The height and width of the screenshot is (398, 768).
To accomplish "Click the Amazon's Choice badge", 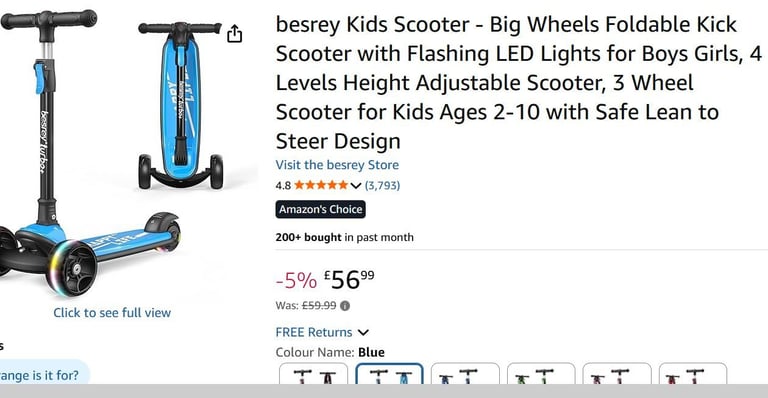I will coord(320,210).
